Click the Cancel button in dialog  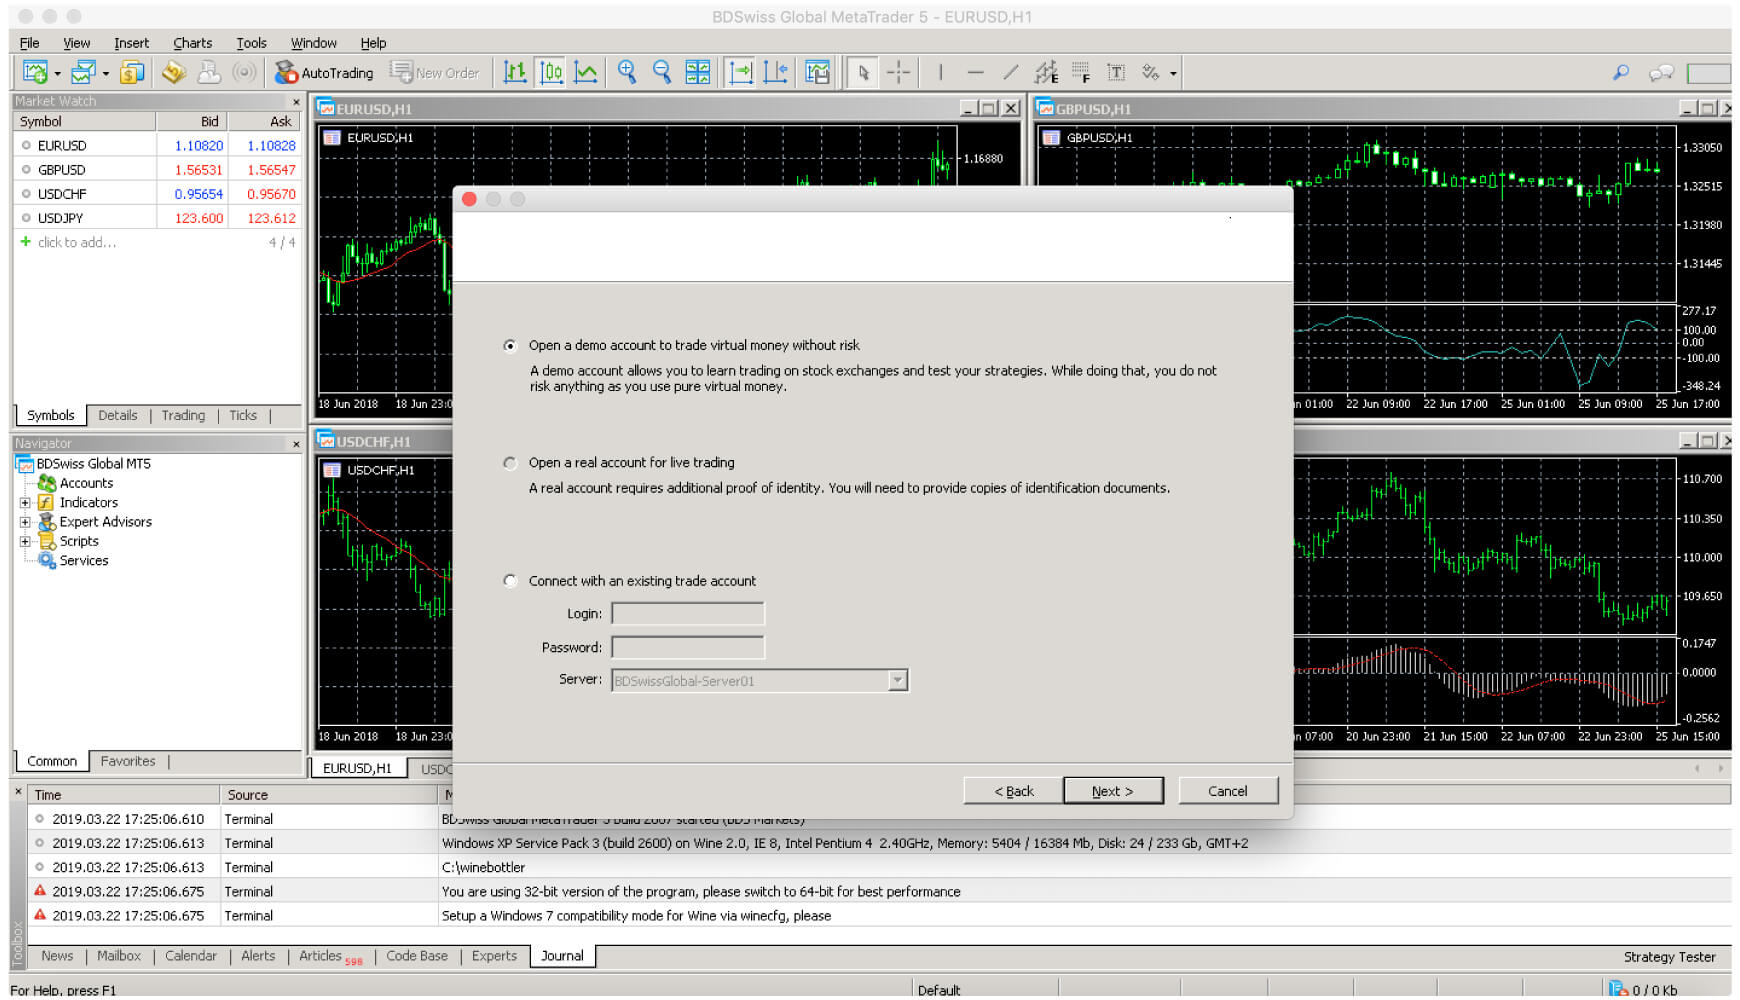pos(1228,791)
